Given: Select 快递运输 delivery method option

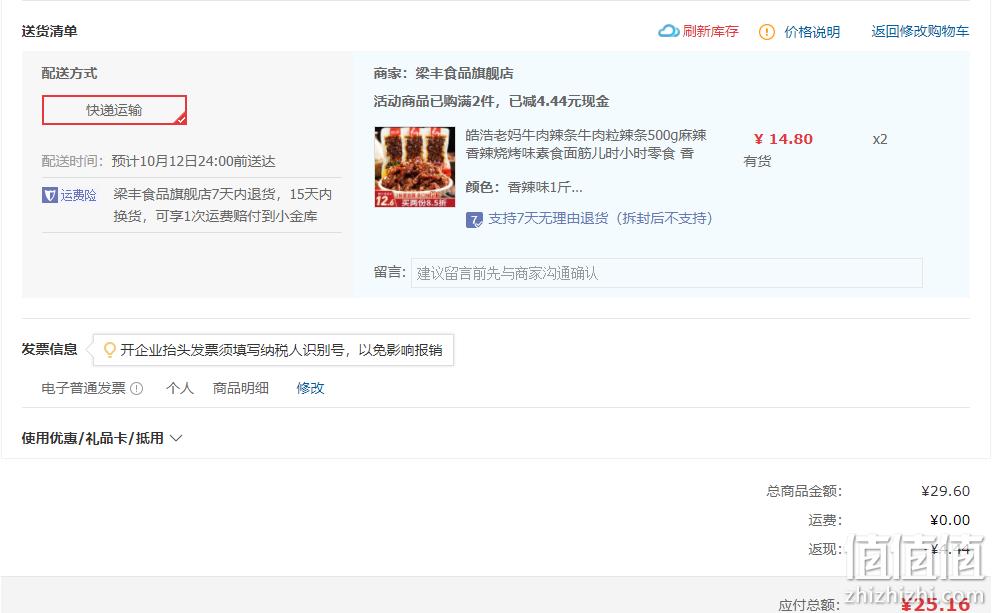Looking at the screenshot, I should [x=114, y=110].
